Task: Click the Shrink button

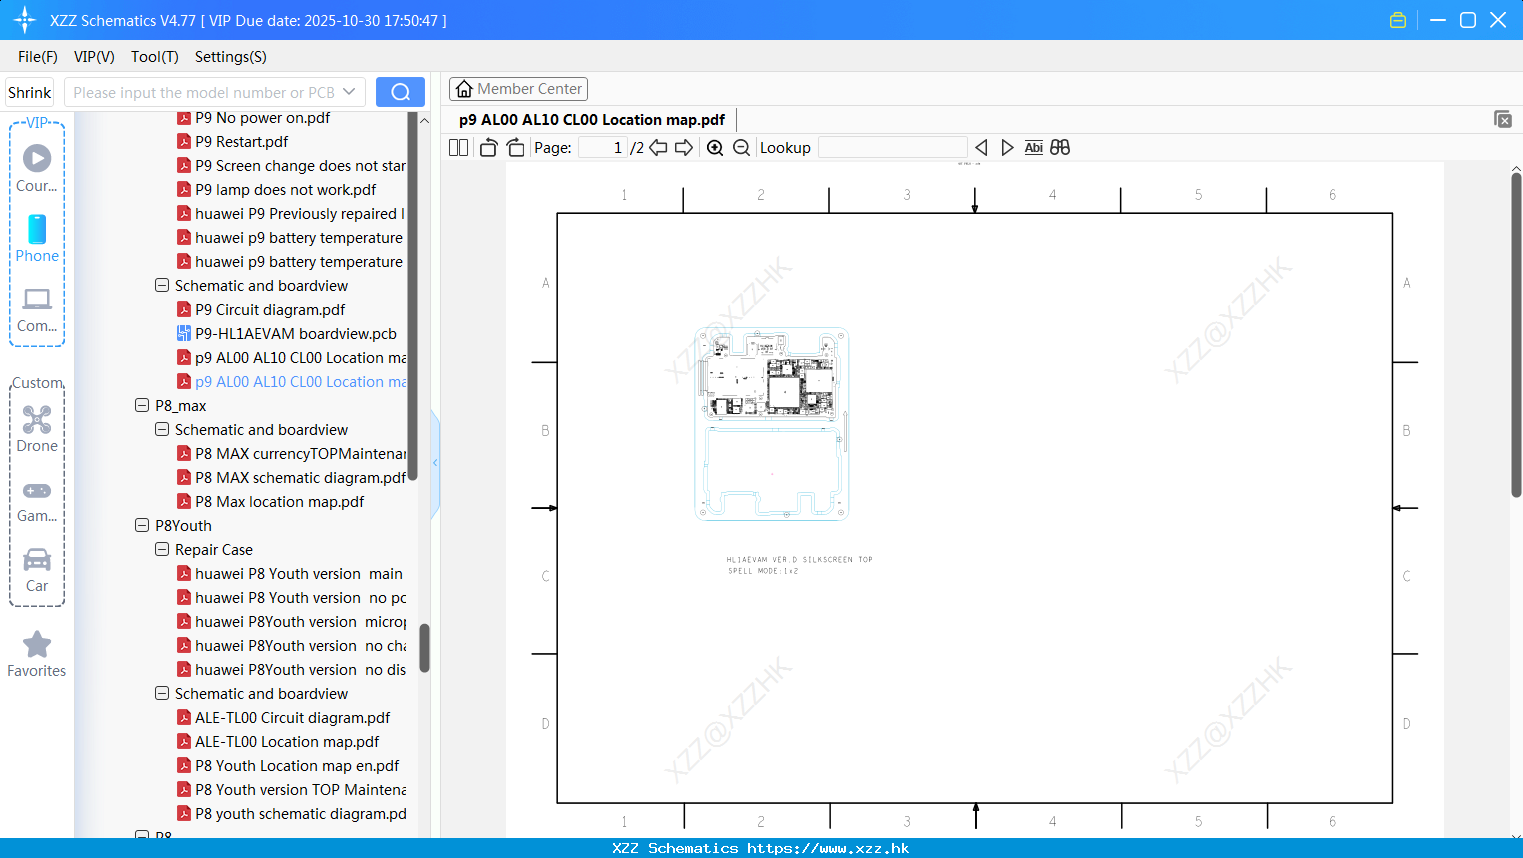Action: click(30, 92)
